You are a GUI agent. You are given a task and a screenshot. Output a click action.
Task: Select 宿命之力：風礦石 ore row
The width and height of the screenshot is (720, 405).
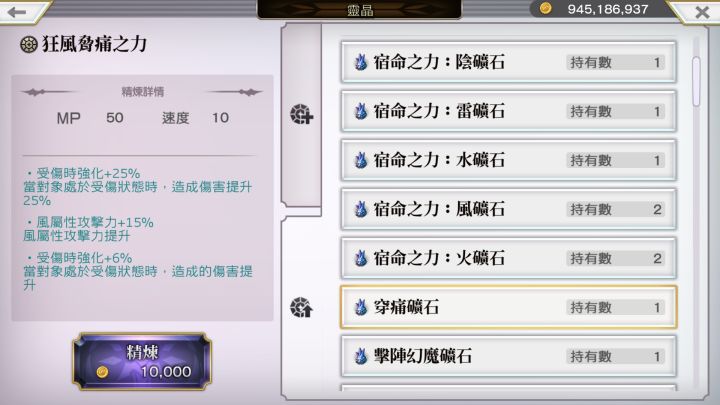point(508,209)
